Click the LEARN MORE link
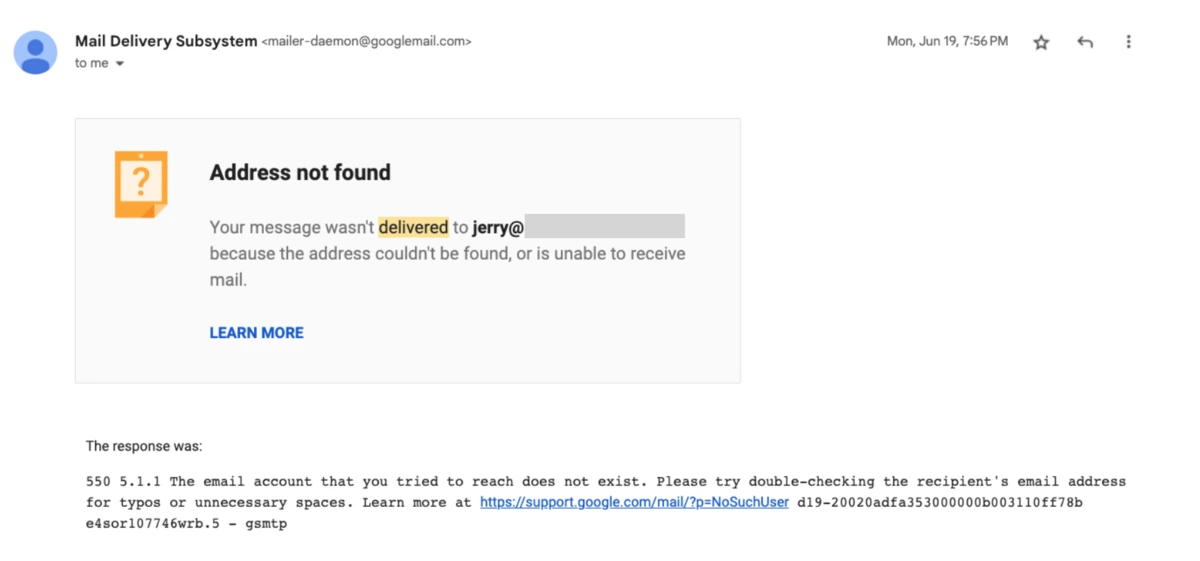This screenshot has height=561, width=1200. coord(256,333)
